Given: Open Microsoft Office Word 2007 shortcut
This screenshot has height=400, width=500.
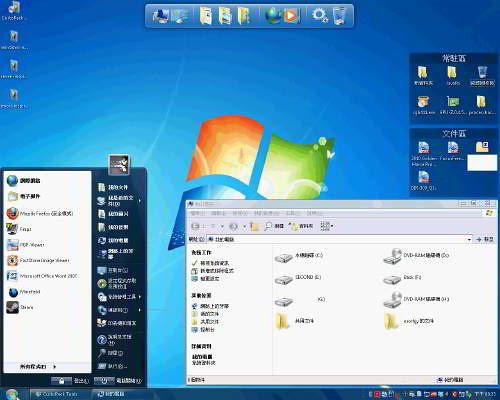Looking at the screenshot, I should pos(42,276).
